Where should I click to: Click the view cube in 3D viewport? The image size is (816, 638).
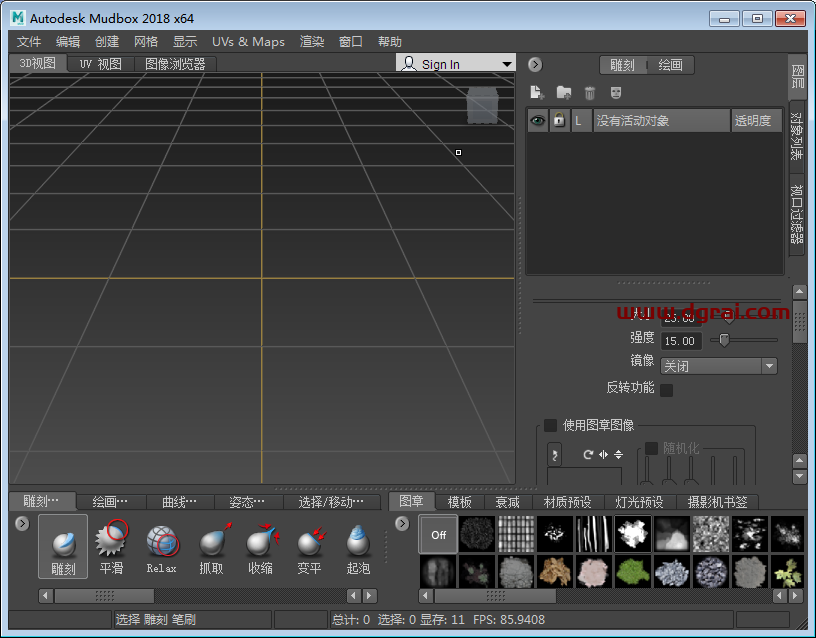482,105
